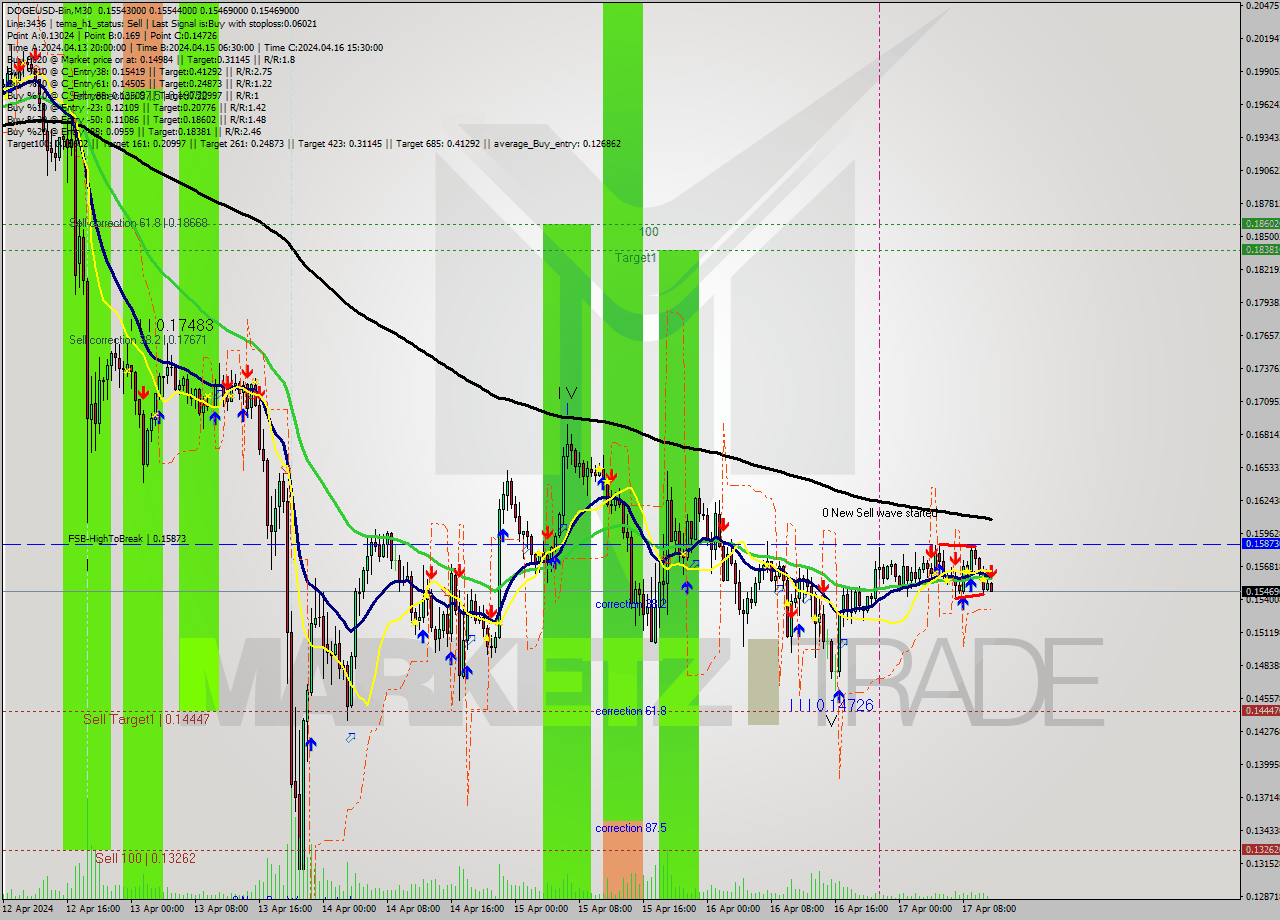The width and height of the screenshot is (1280, 920).
Task: Click the '13 Apr 08:00' time axis label
Action: [x=221, y=909]
